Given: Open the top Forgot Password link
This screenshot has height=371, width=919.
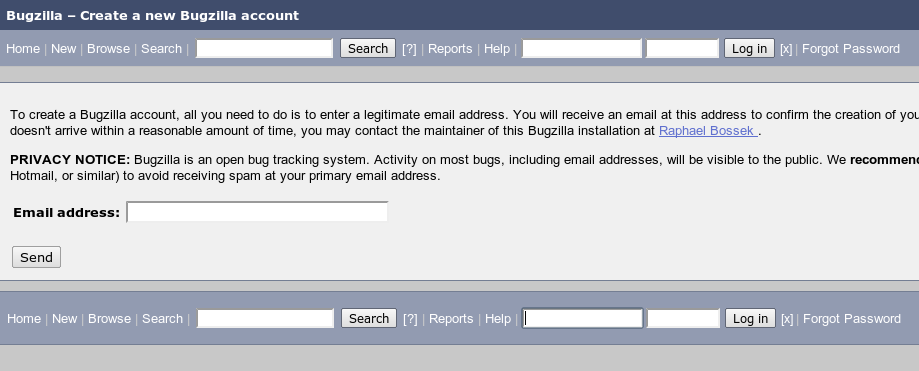Looking at the screenshot, I should [x=851, y=49].
